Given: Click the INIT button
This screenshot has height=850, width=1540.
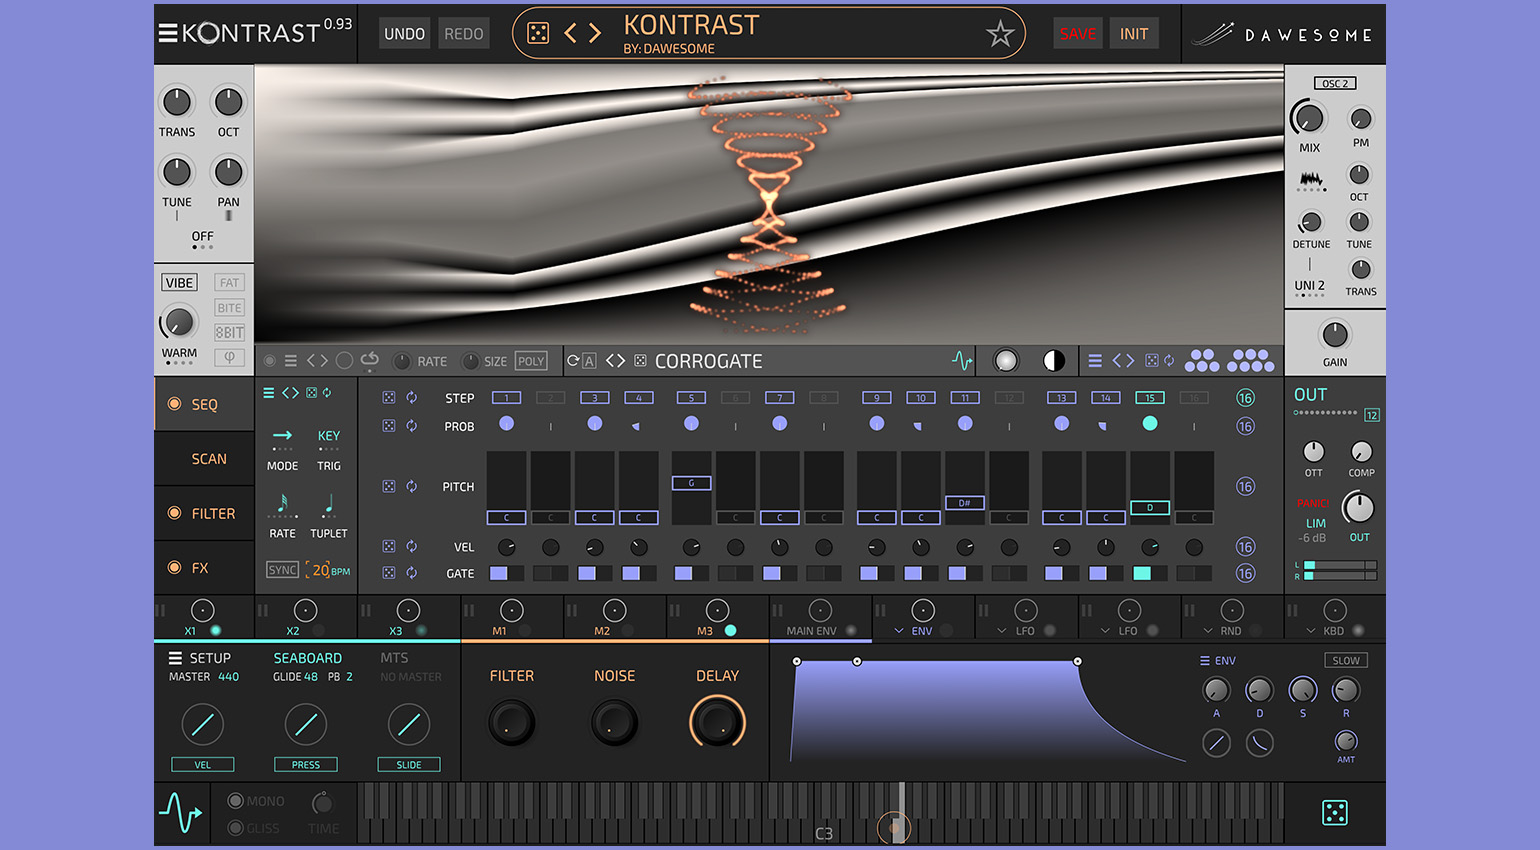Looking at the screenshot, I should (x=1133, y=34).
